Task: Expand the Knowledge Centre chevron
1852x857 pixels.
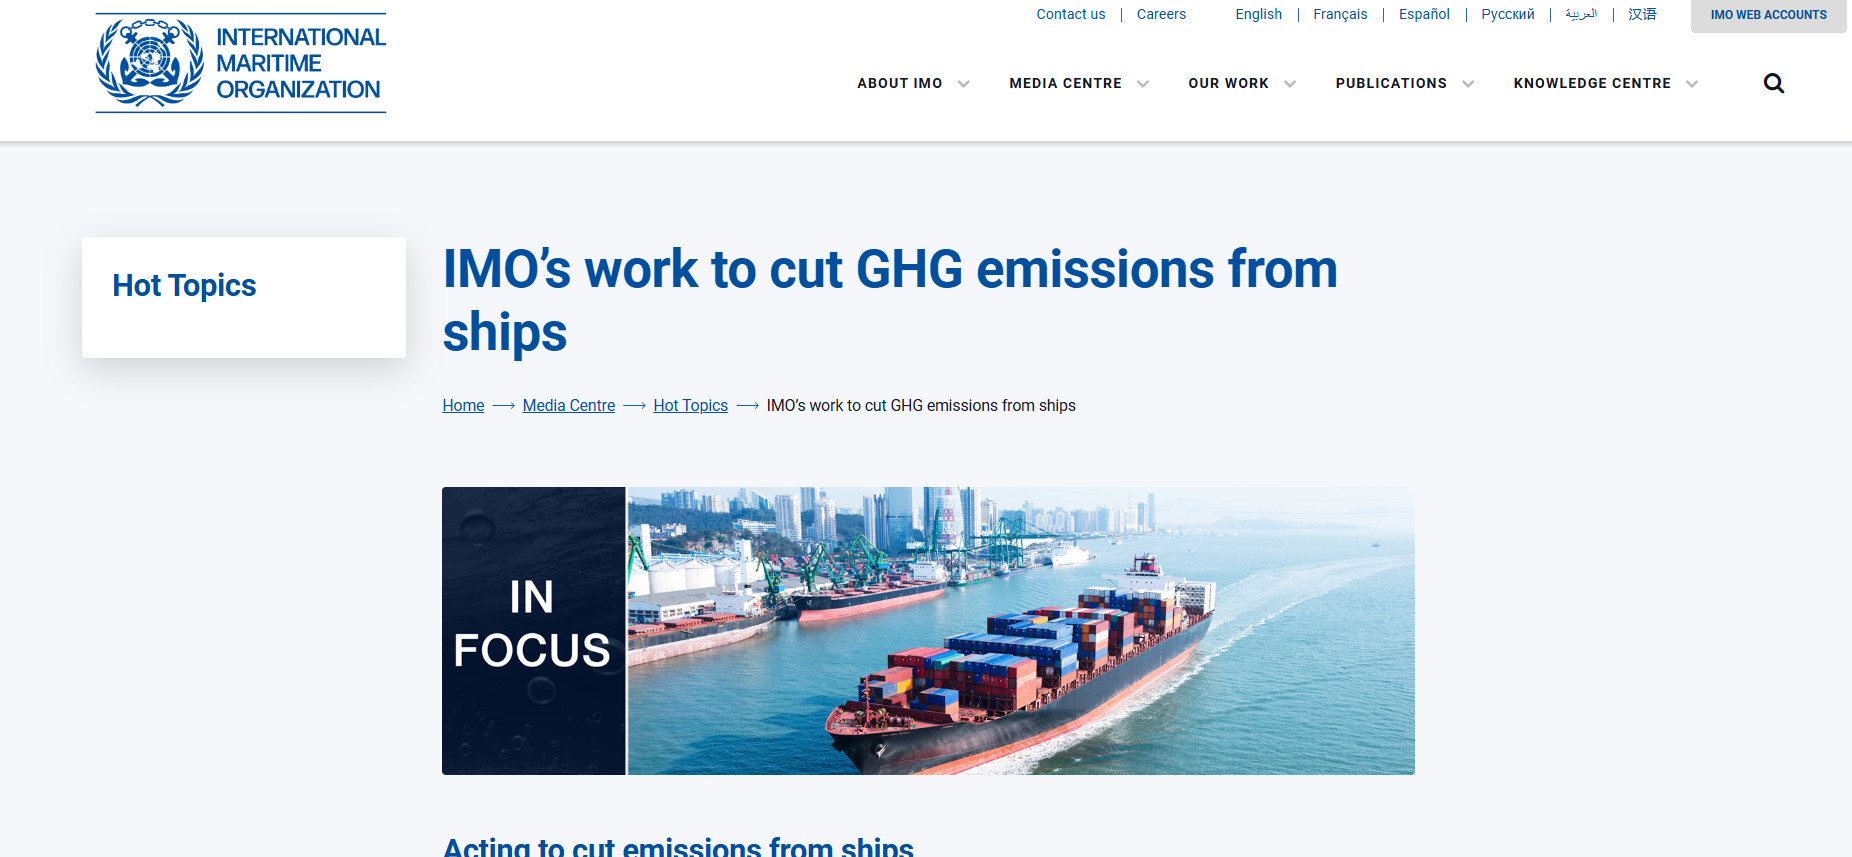Action: (1692, 84)
